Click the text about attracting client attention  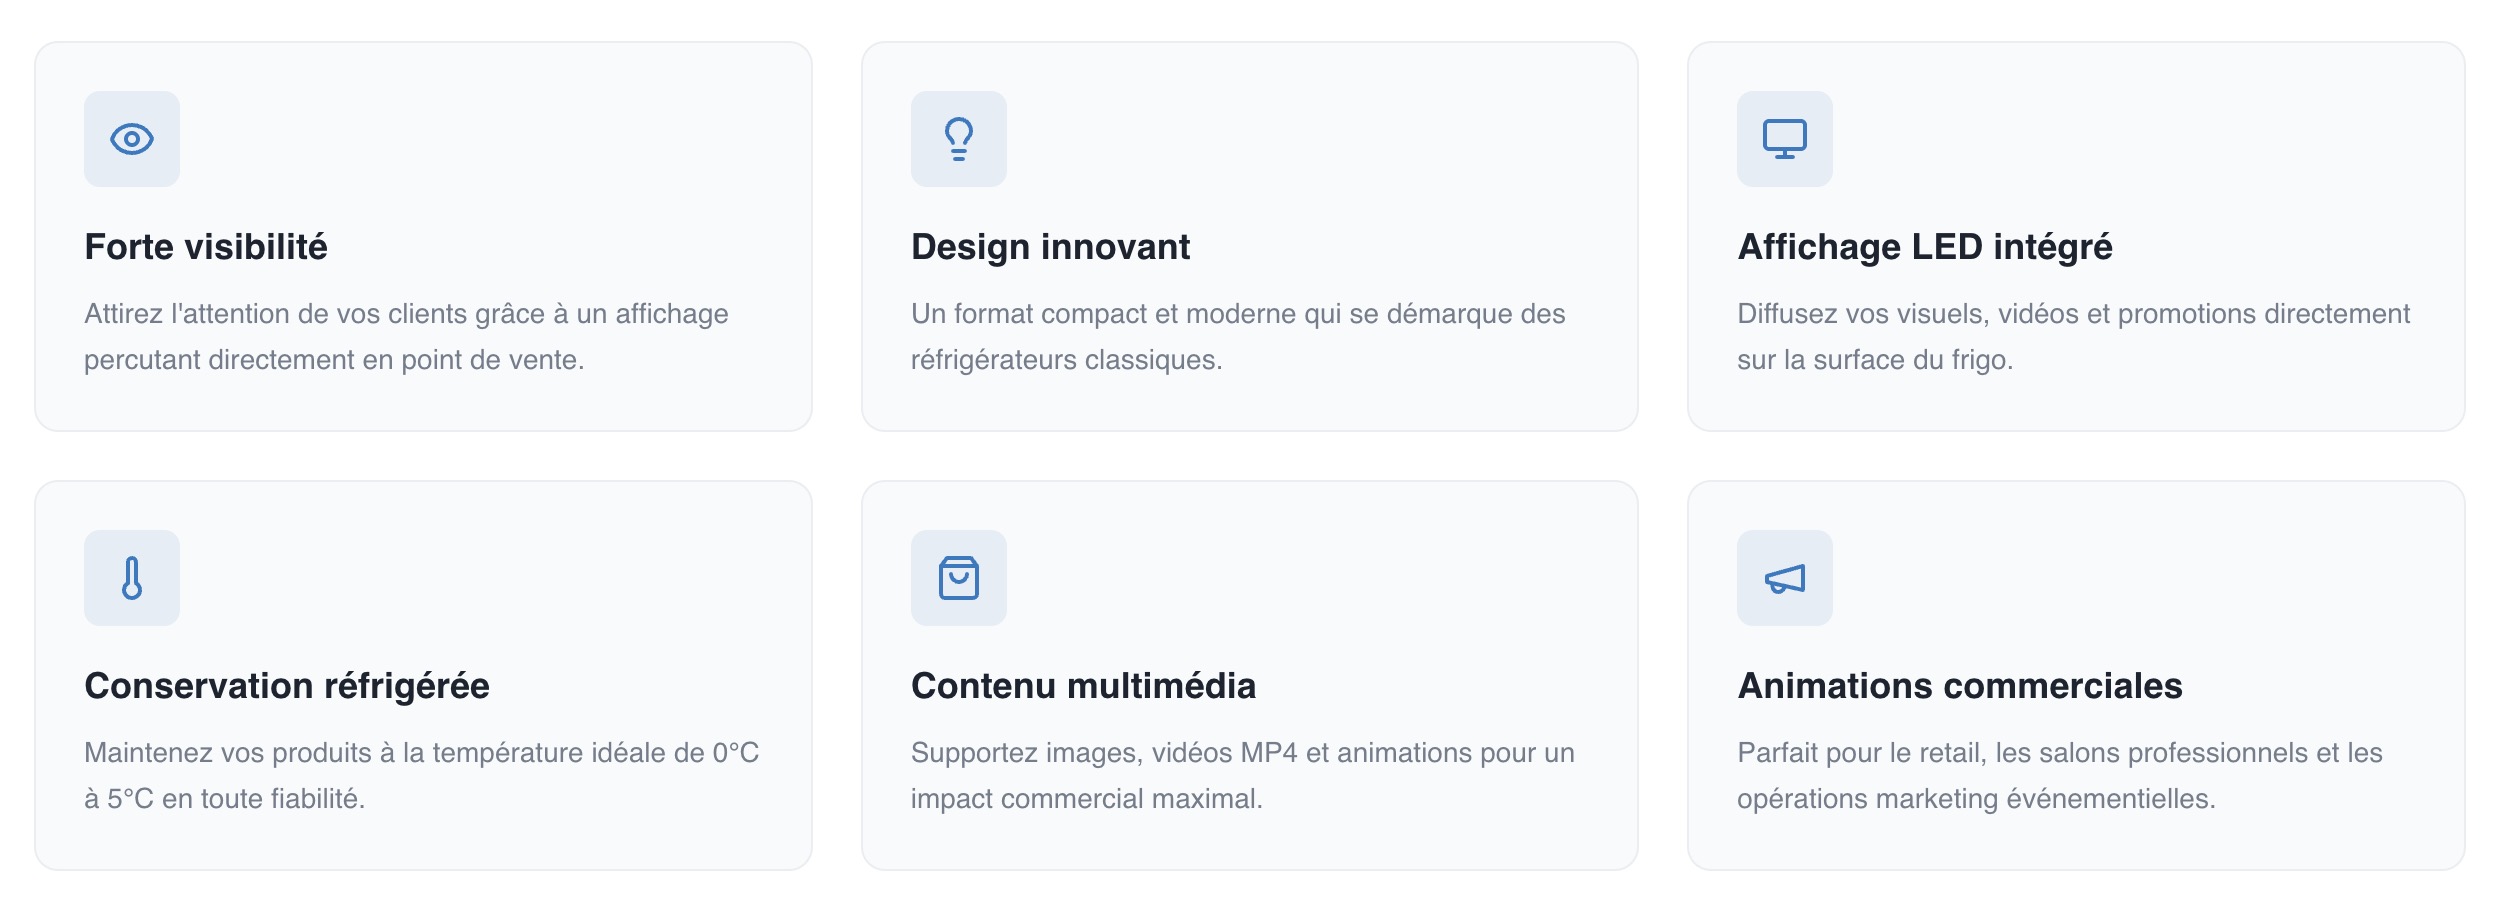pos(406,337)
